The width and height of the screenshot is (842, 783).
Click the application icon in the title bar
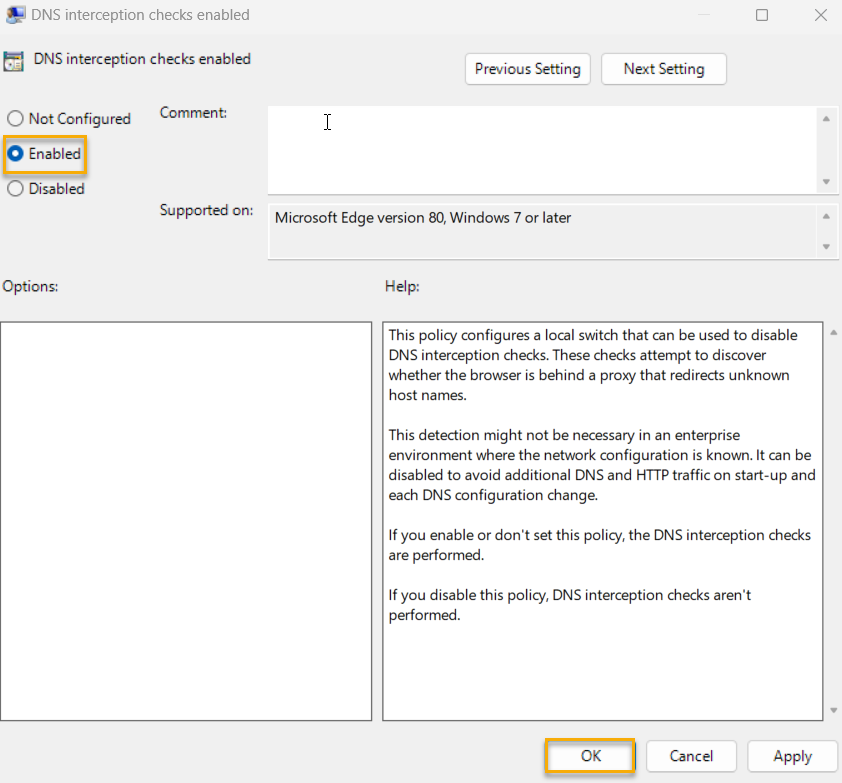(14, 15)
